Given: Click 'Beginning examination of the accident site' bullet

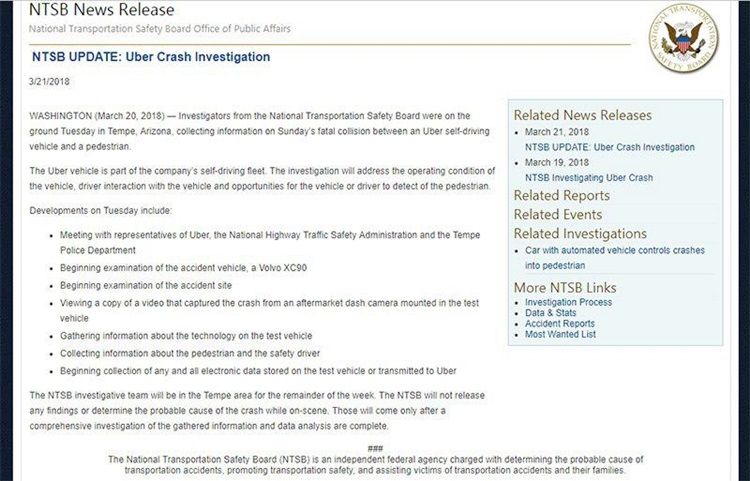Looking at the screenshot, I should [x=146, y=285].
